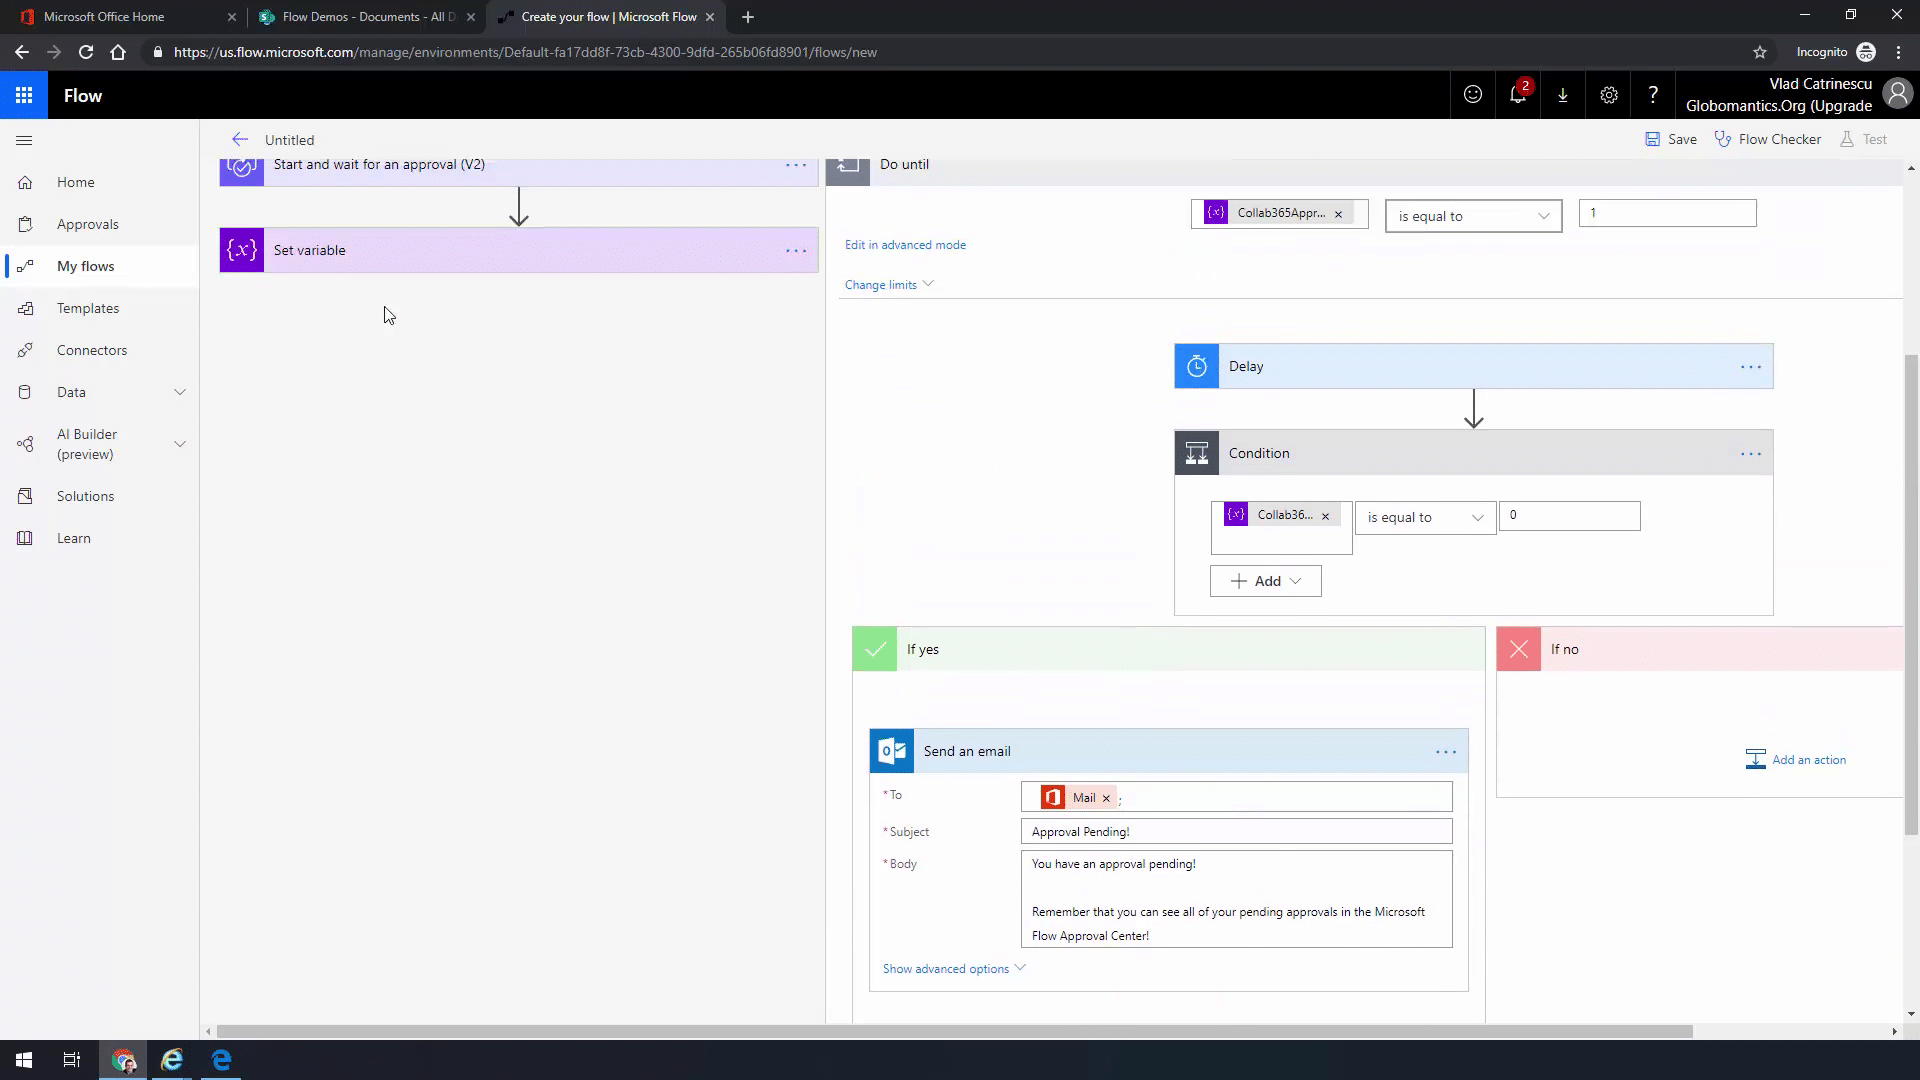Click the Send an email Outlook icon

click(x=892, y=751)
